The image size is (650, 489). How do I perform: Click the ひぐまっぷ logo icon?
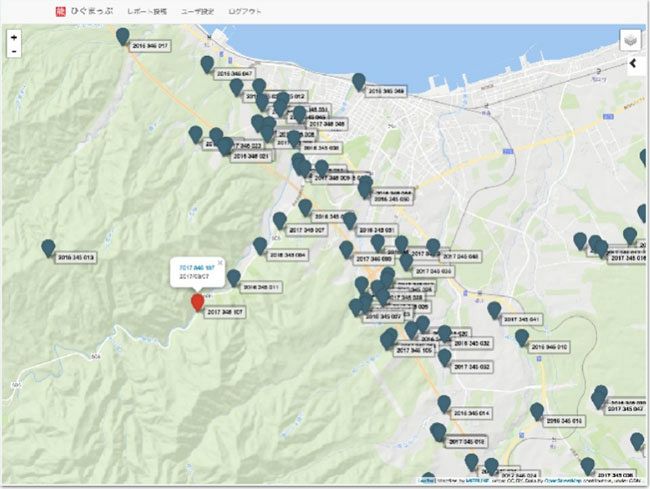[59, 11]
